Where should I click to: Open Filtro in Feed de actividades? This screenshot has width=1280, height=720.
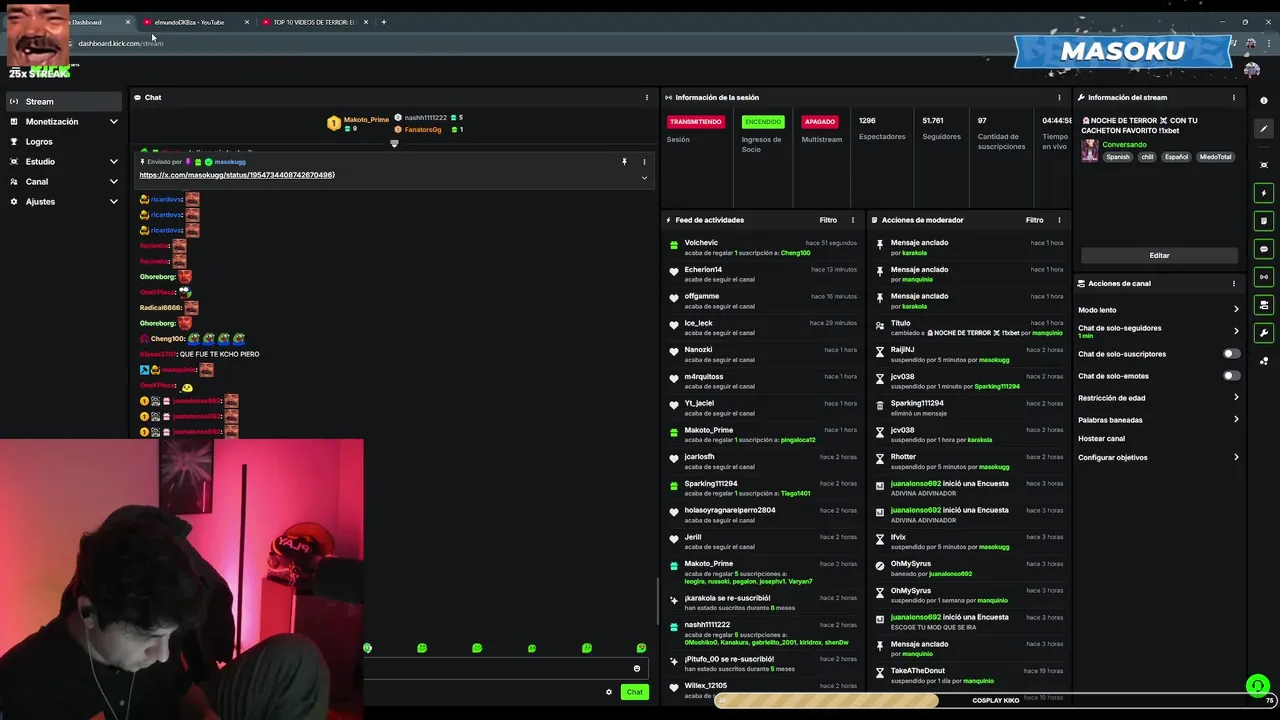pyautogui.click(x=828, y=220)
